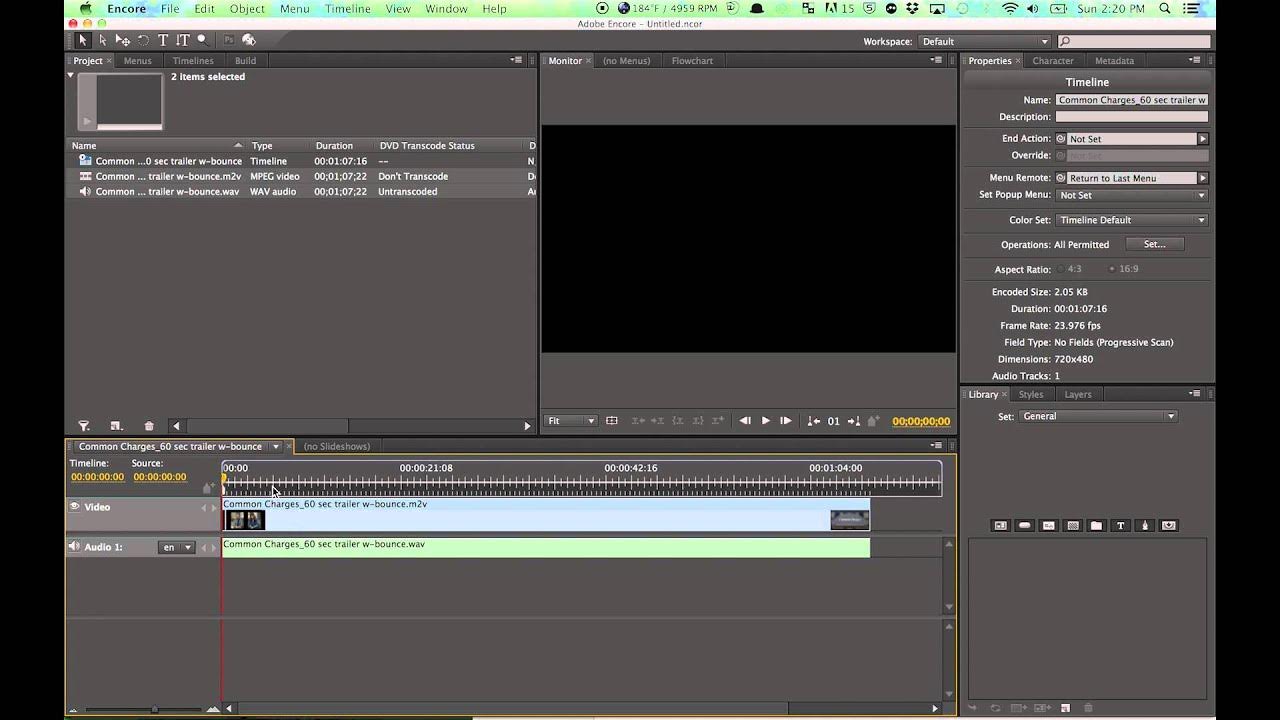This screenshot has height=720, width=1280.
Task: Click the Preview disc icon in toolbar
Action: pyautogui.click(x=249, y=40)
